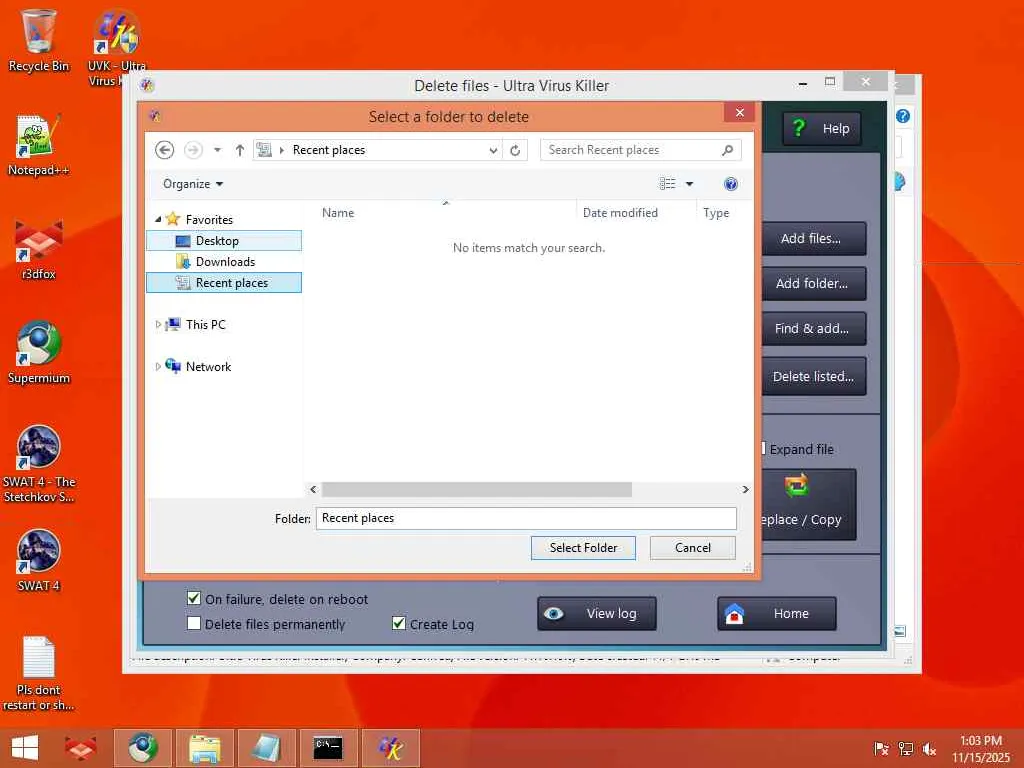
Task: Cancel the folder selection dialog
Action: point(693,548)
